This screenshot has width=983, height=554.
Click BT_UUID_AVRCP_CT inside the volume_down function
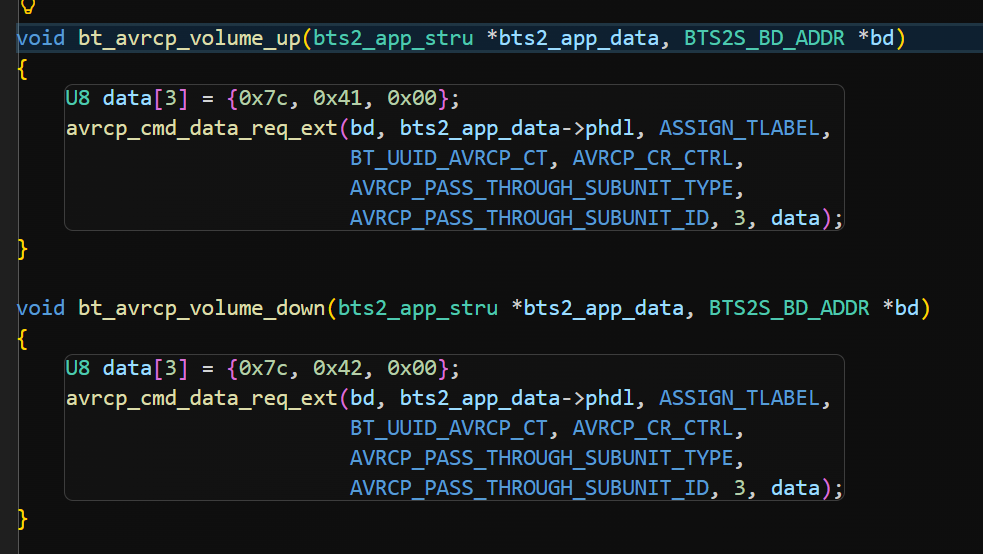[x=449, y=428]
